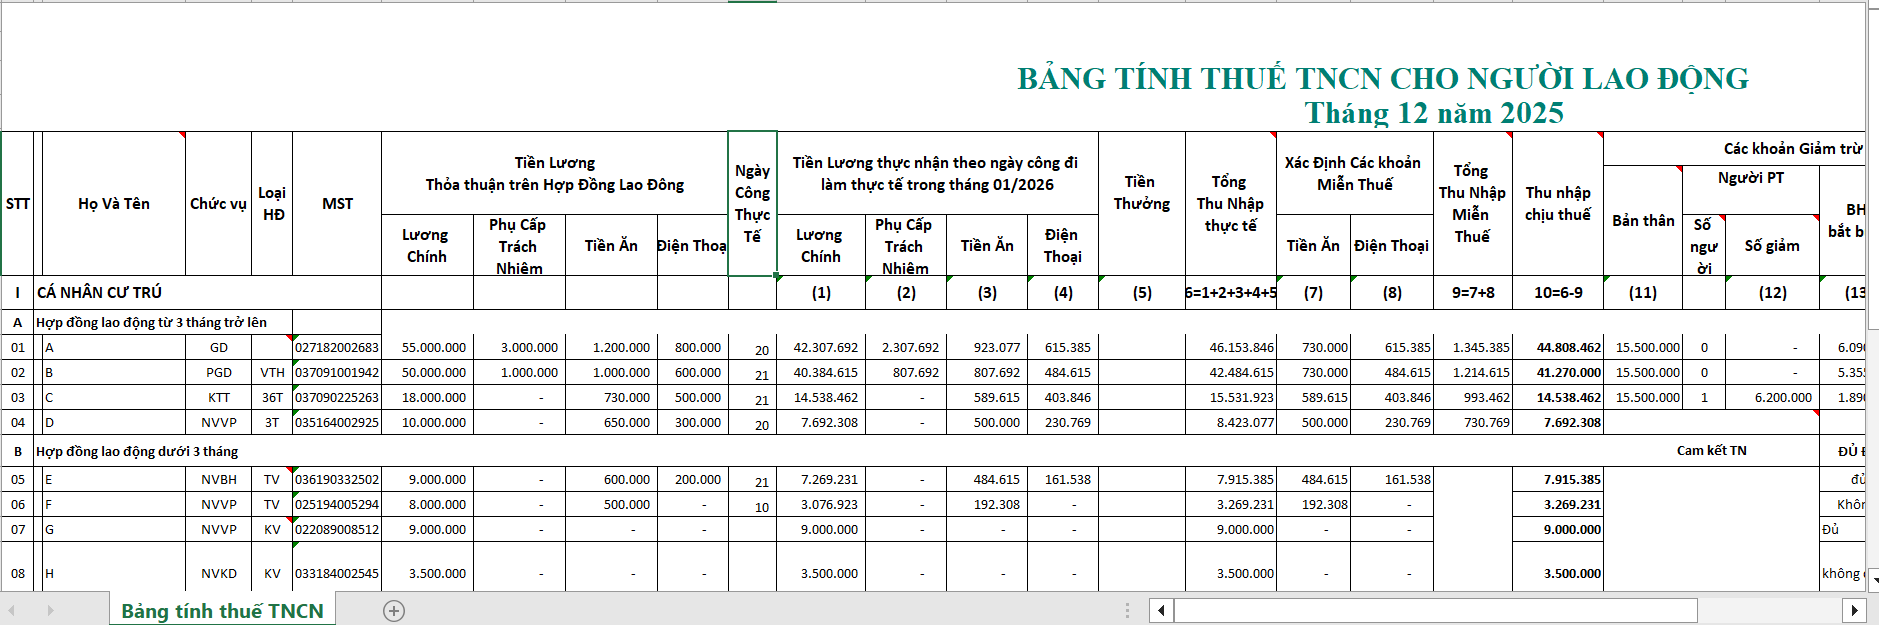Image resolution: width=1879 pixels, height=625 pixels.
Task: Select the Cam kết TN cell
Action: point(1711,451)
